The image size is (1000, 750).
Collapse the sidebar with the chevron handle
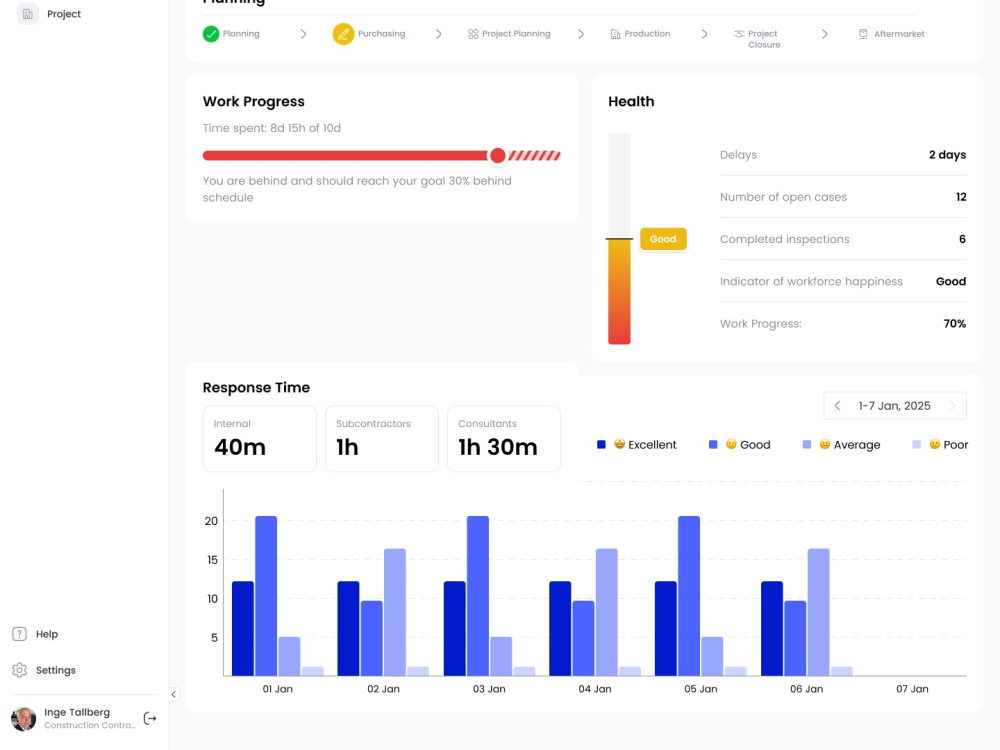click(x=173, y=695)
